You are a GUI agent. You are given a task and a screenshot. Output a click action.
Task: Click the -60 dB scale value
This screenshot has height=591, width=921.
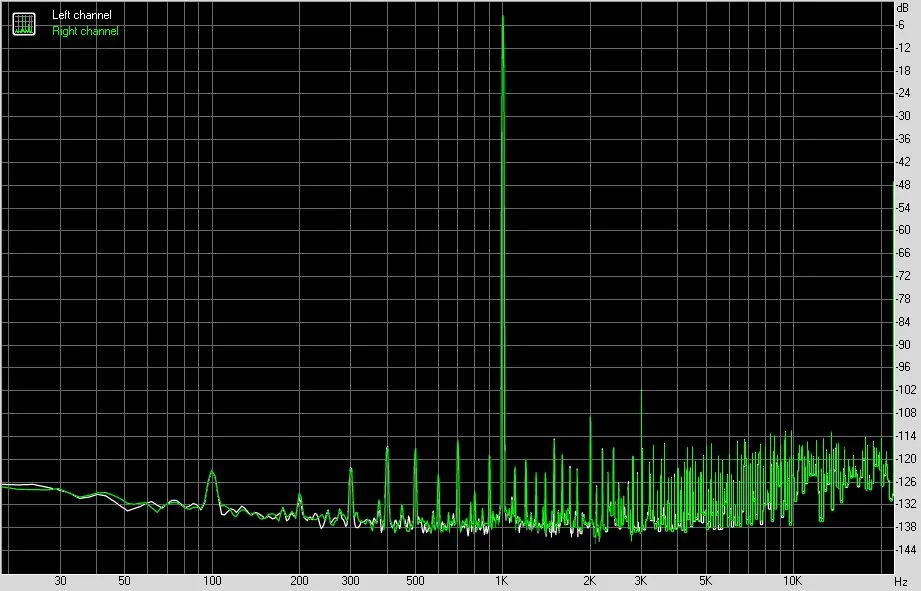click(x=903, y=230)
